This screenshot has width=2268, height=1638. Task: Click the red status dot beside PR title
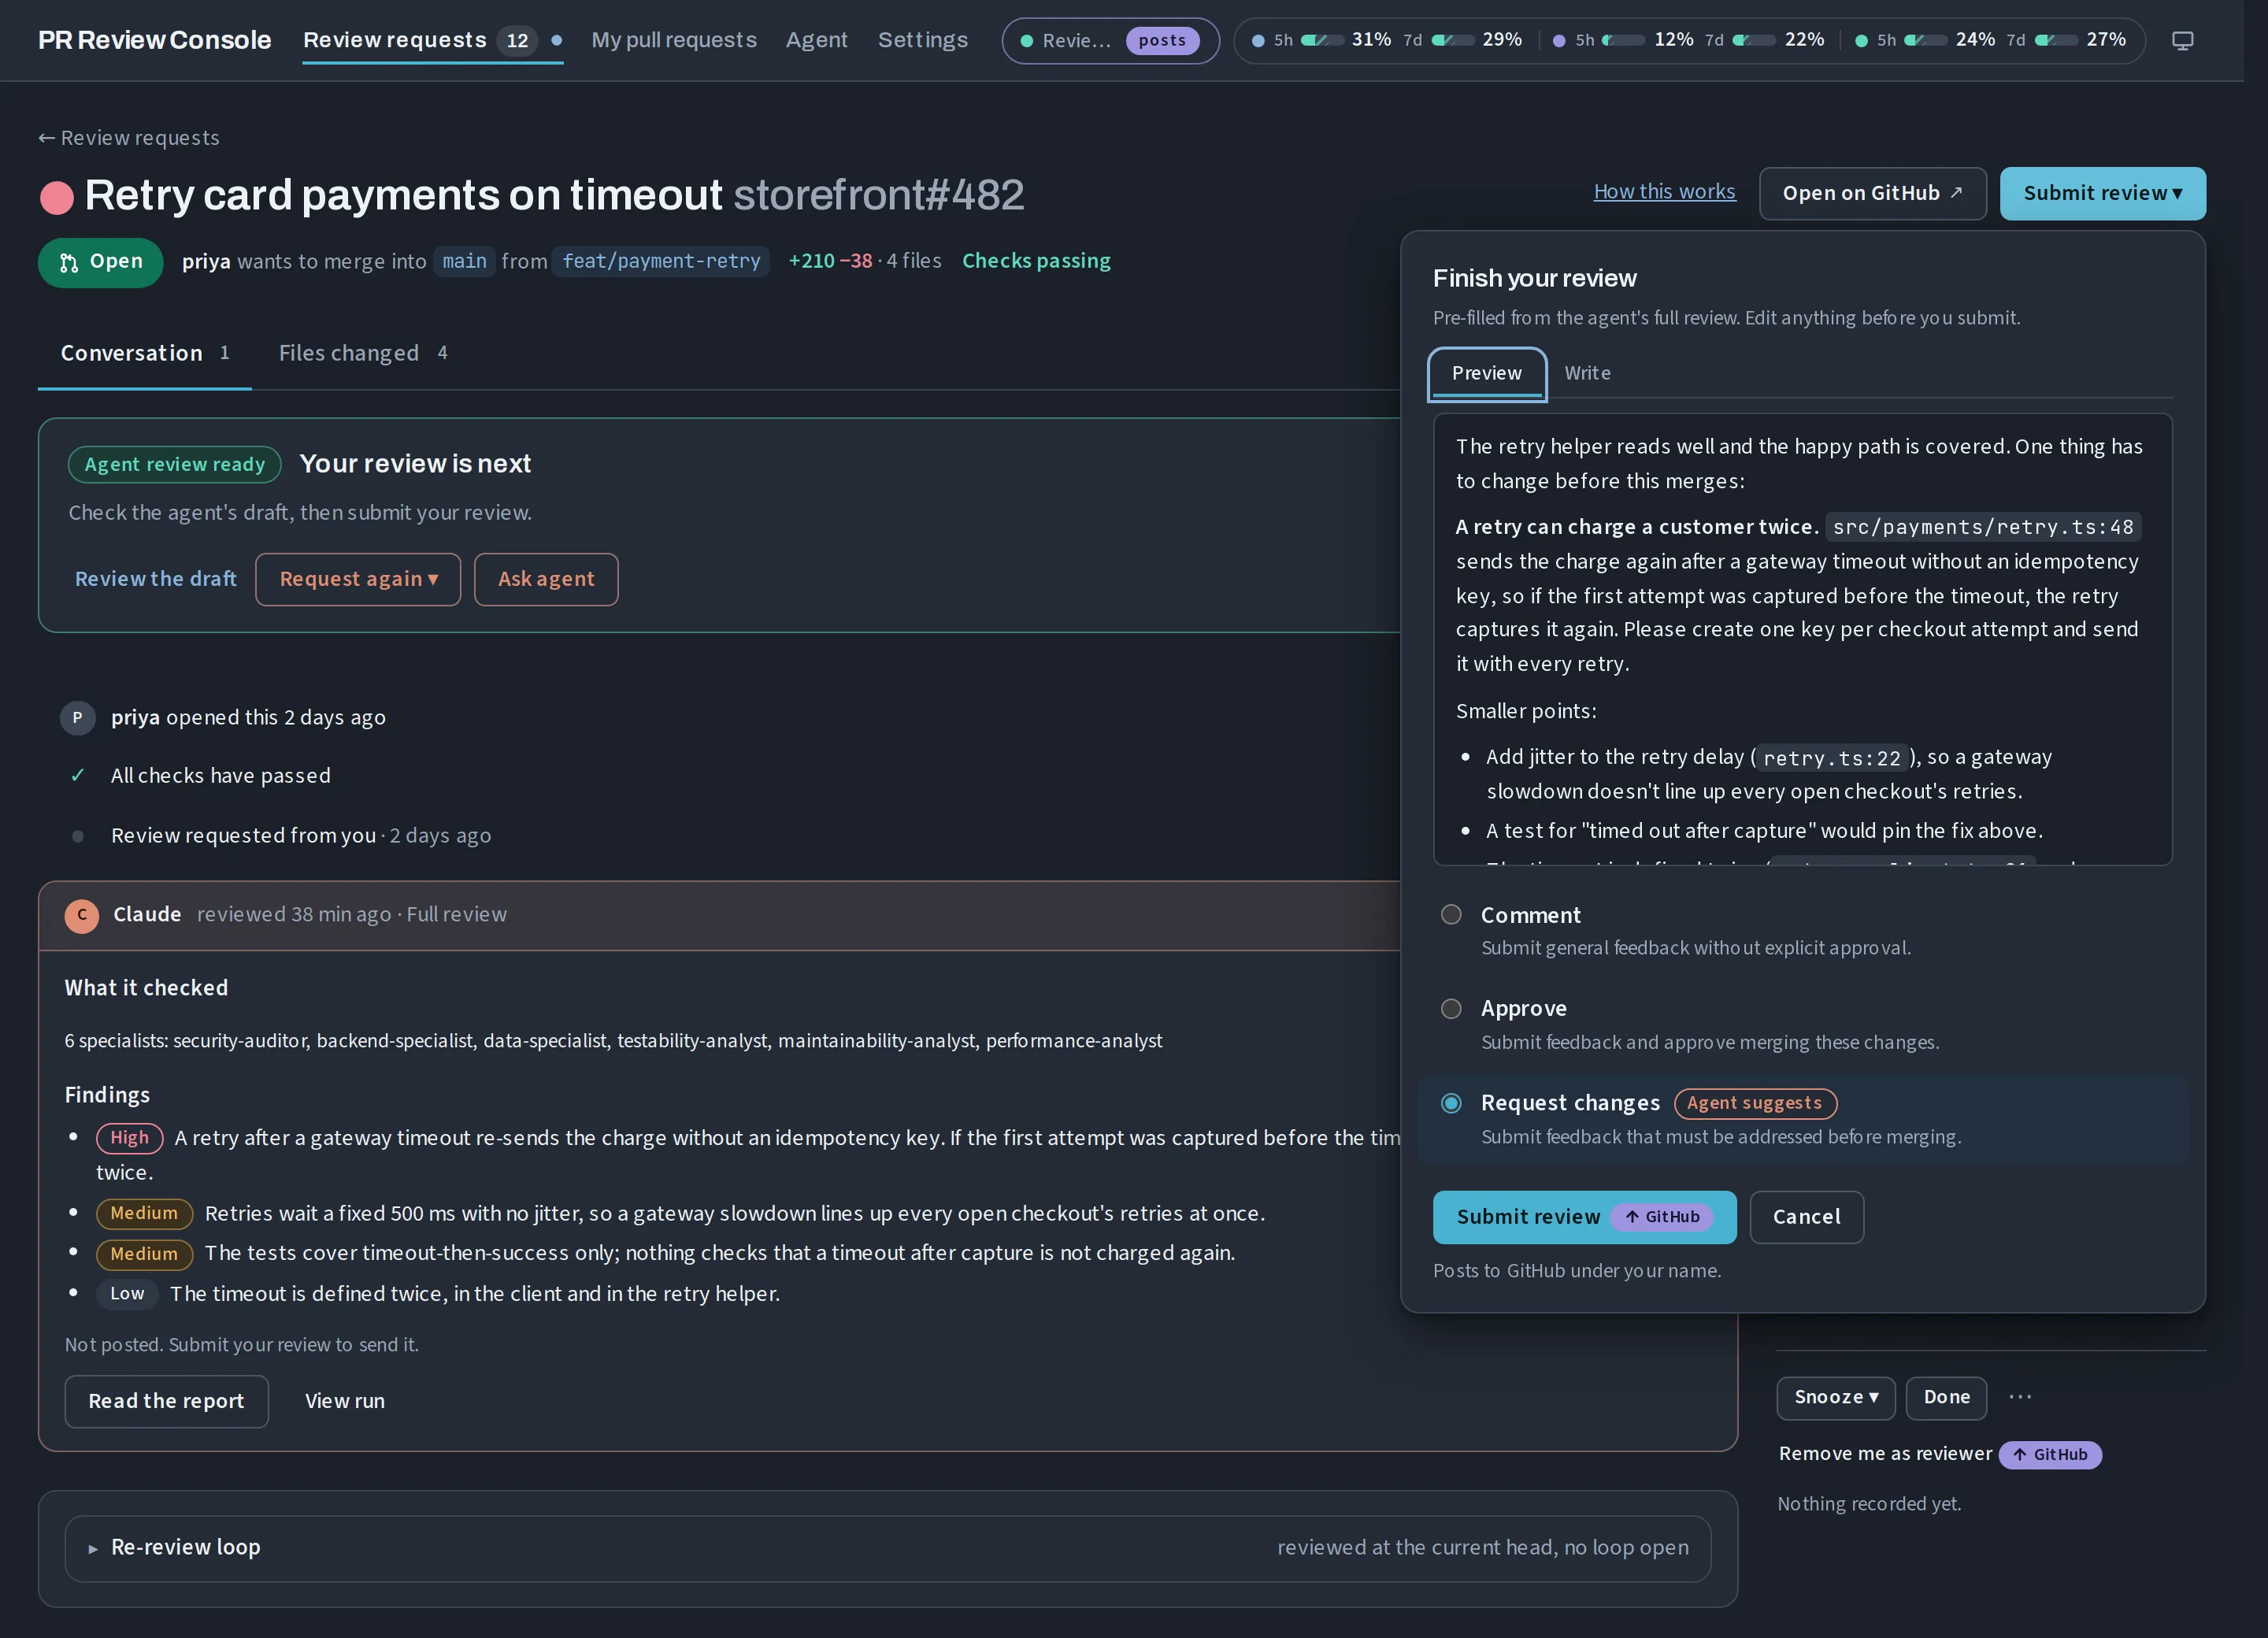click(57, 197)
